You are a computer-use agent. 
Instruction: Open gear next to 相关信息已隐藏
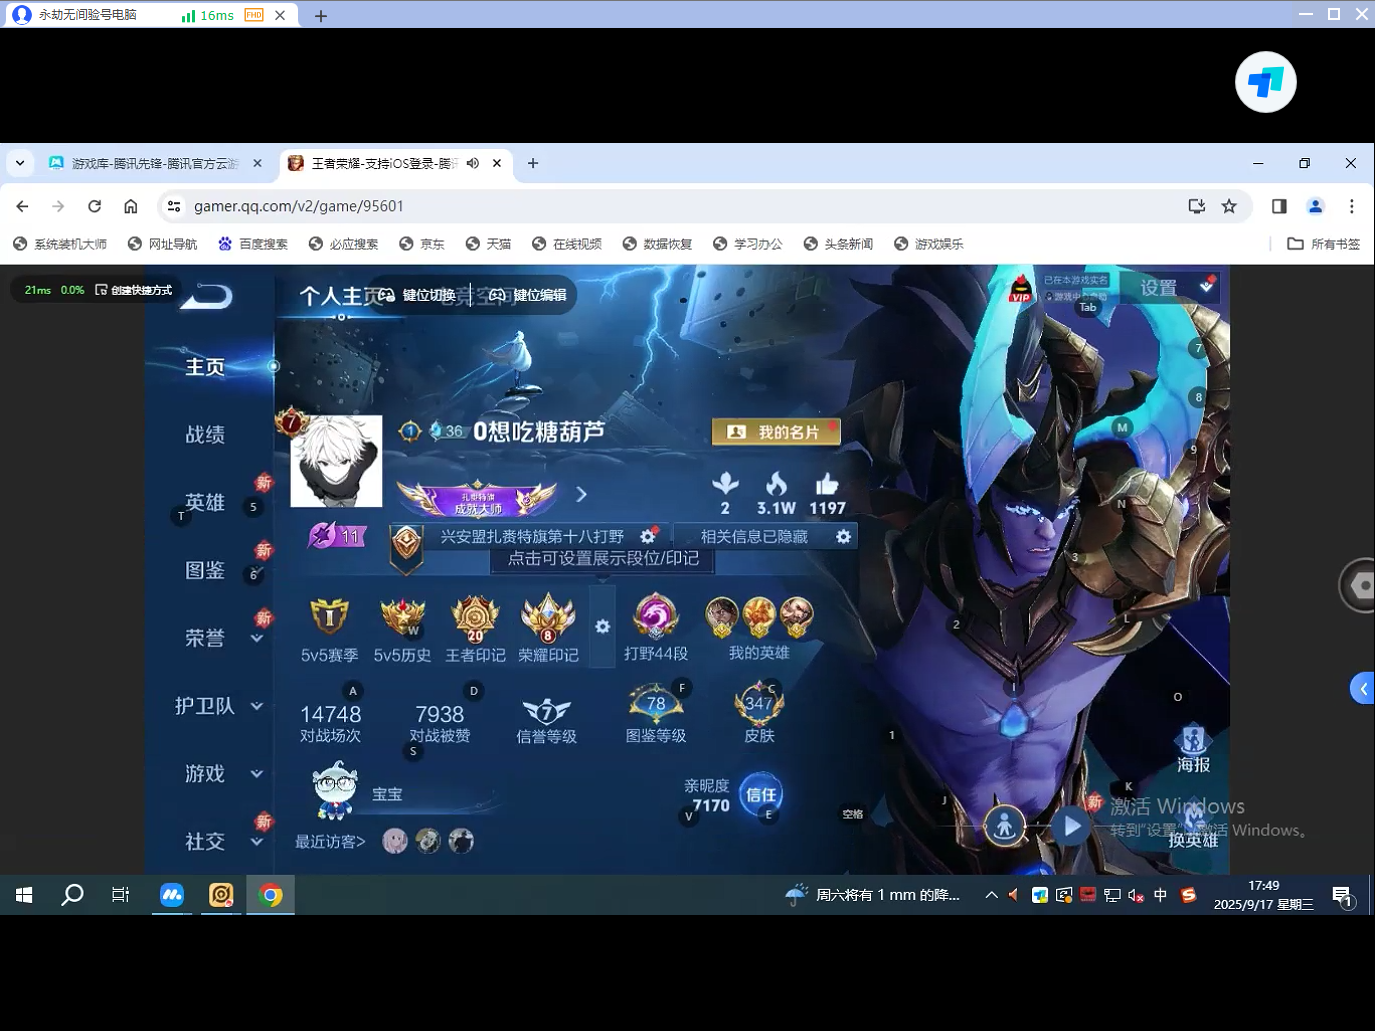click(843, 537)
